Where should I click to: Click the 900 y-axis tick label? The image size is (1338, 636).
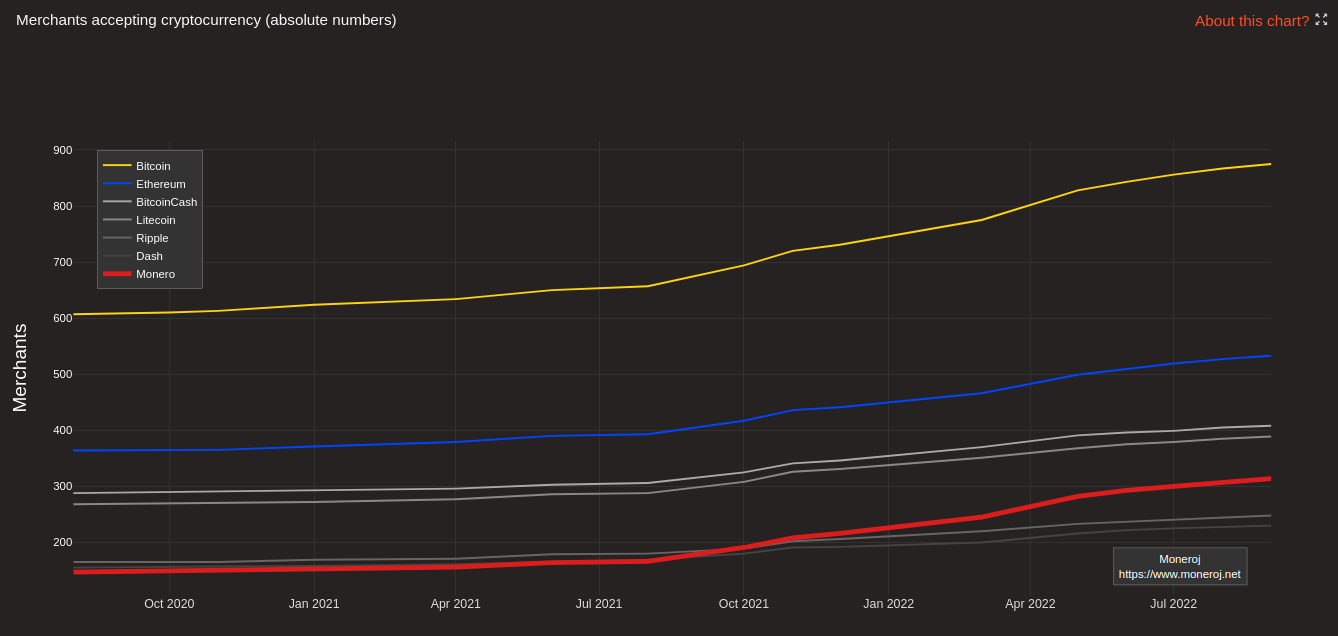(x=63, y=150)
